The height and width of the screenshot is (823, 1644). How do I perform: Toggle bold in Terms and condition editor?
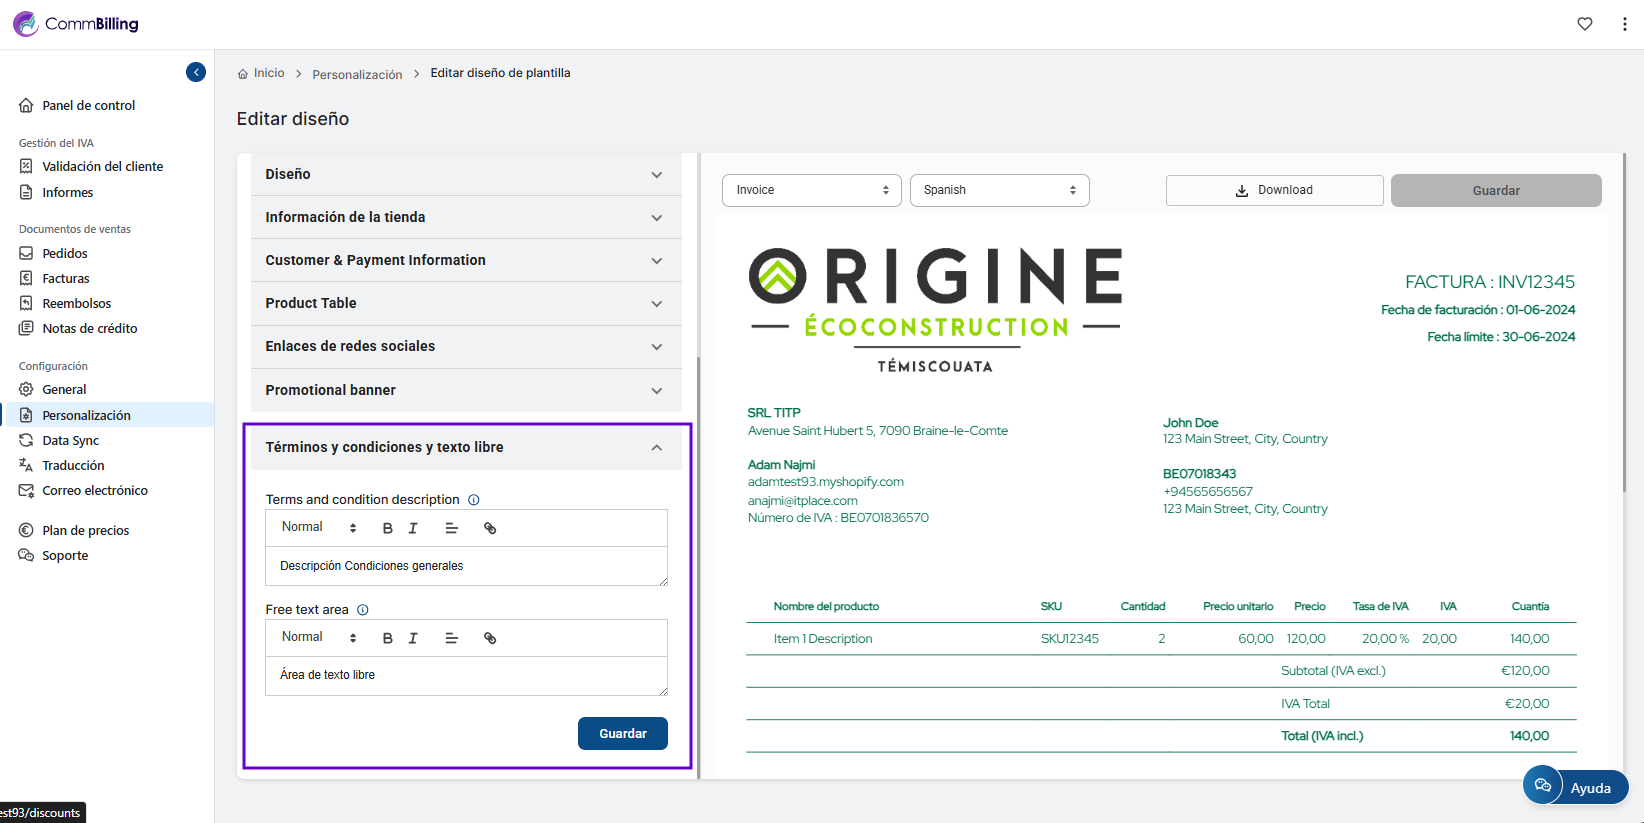click(x=388, y=528)
